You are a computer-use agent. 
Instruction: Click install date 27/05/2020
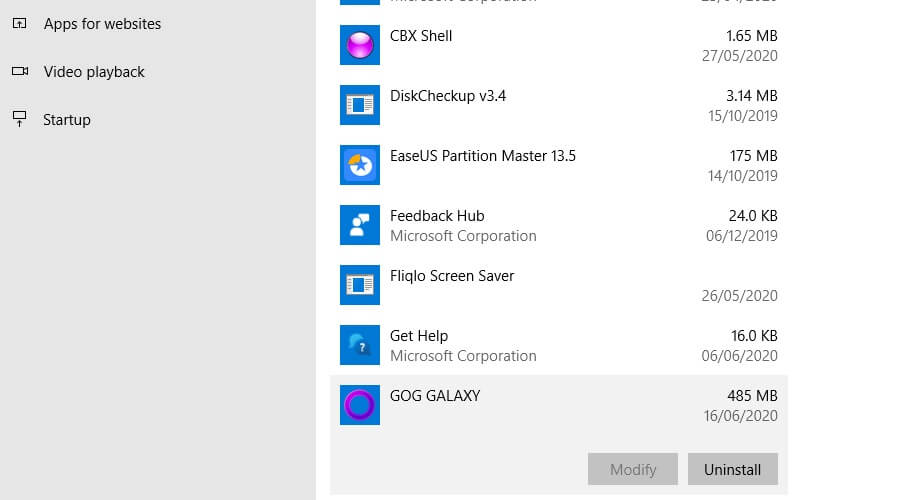(x=739, y=56)
